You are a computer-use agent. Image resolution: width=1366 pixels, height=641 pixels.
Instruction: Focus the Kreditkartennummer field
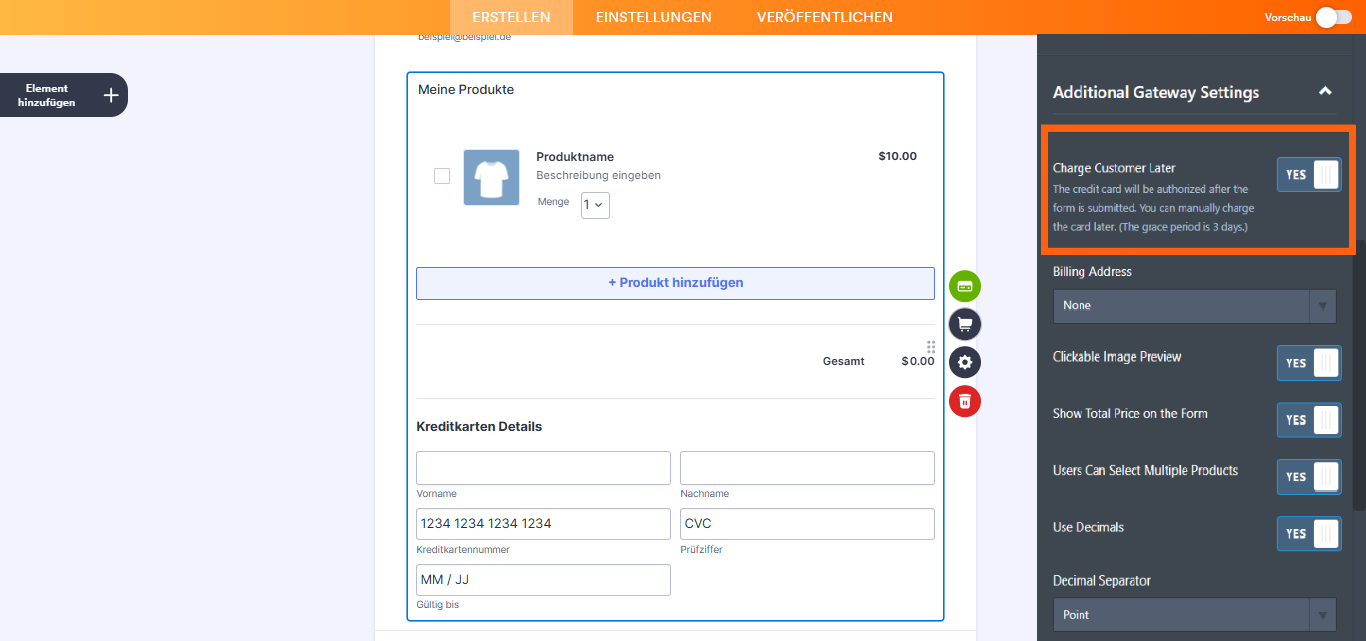pos(543,524)
